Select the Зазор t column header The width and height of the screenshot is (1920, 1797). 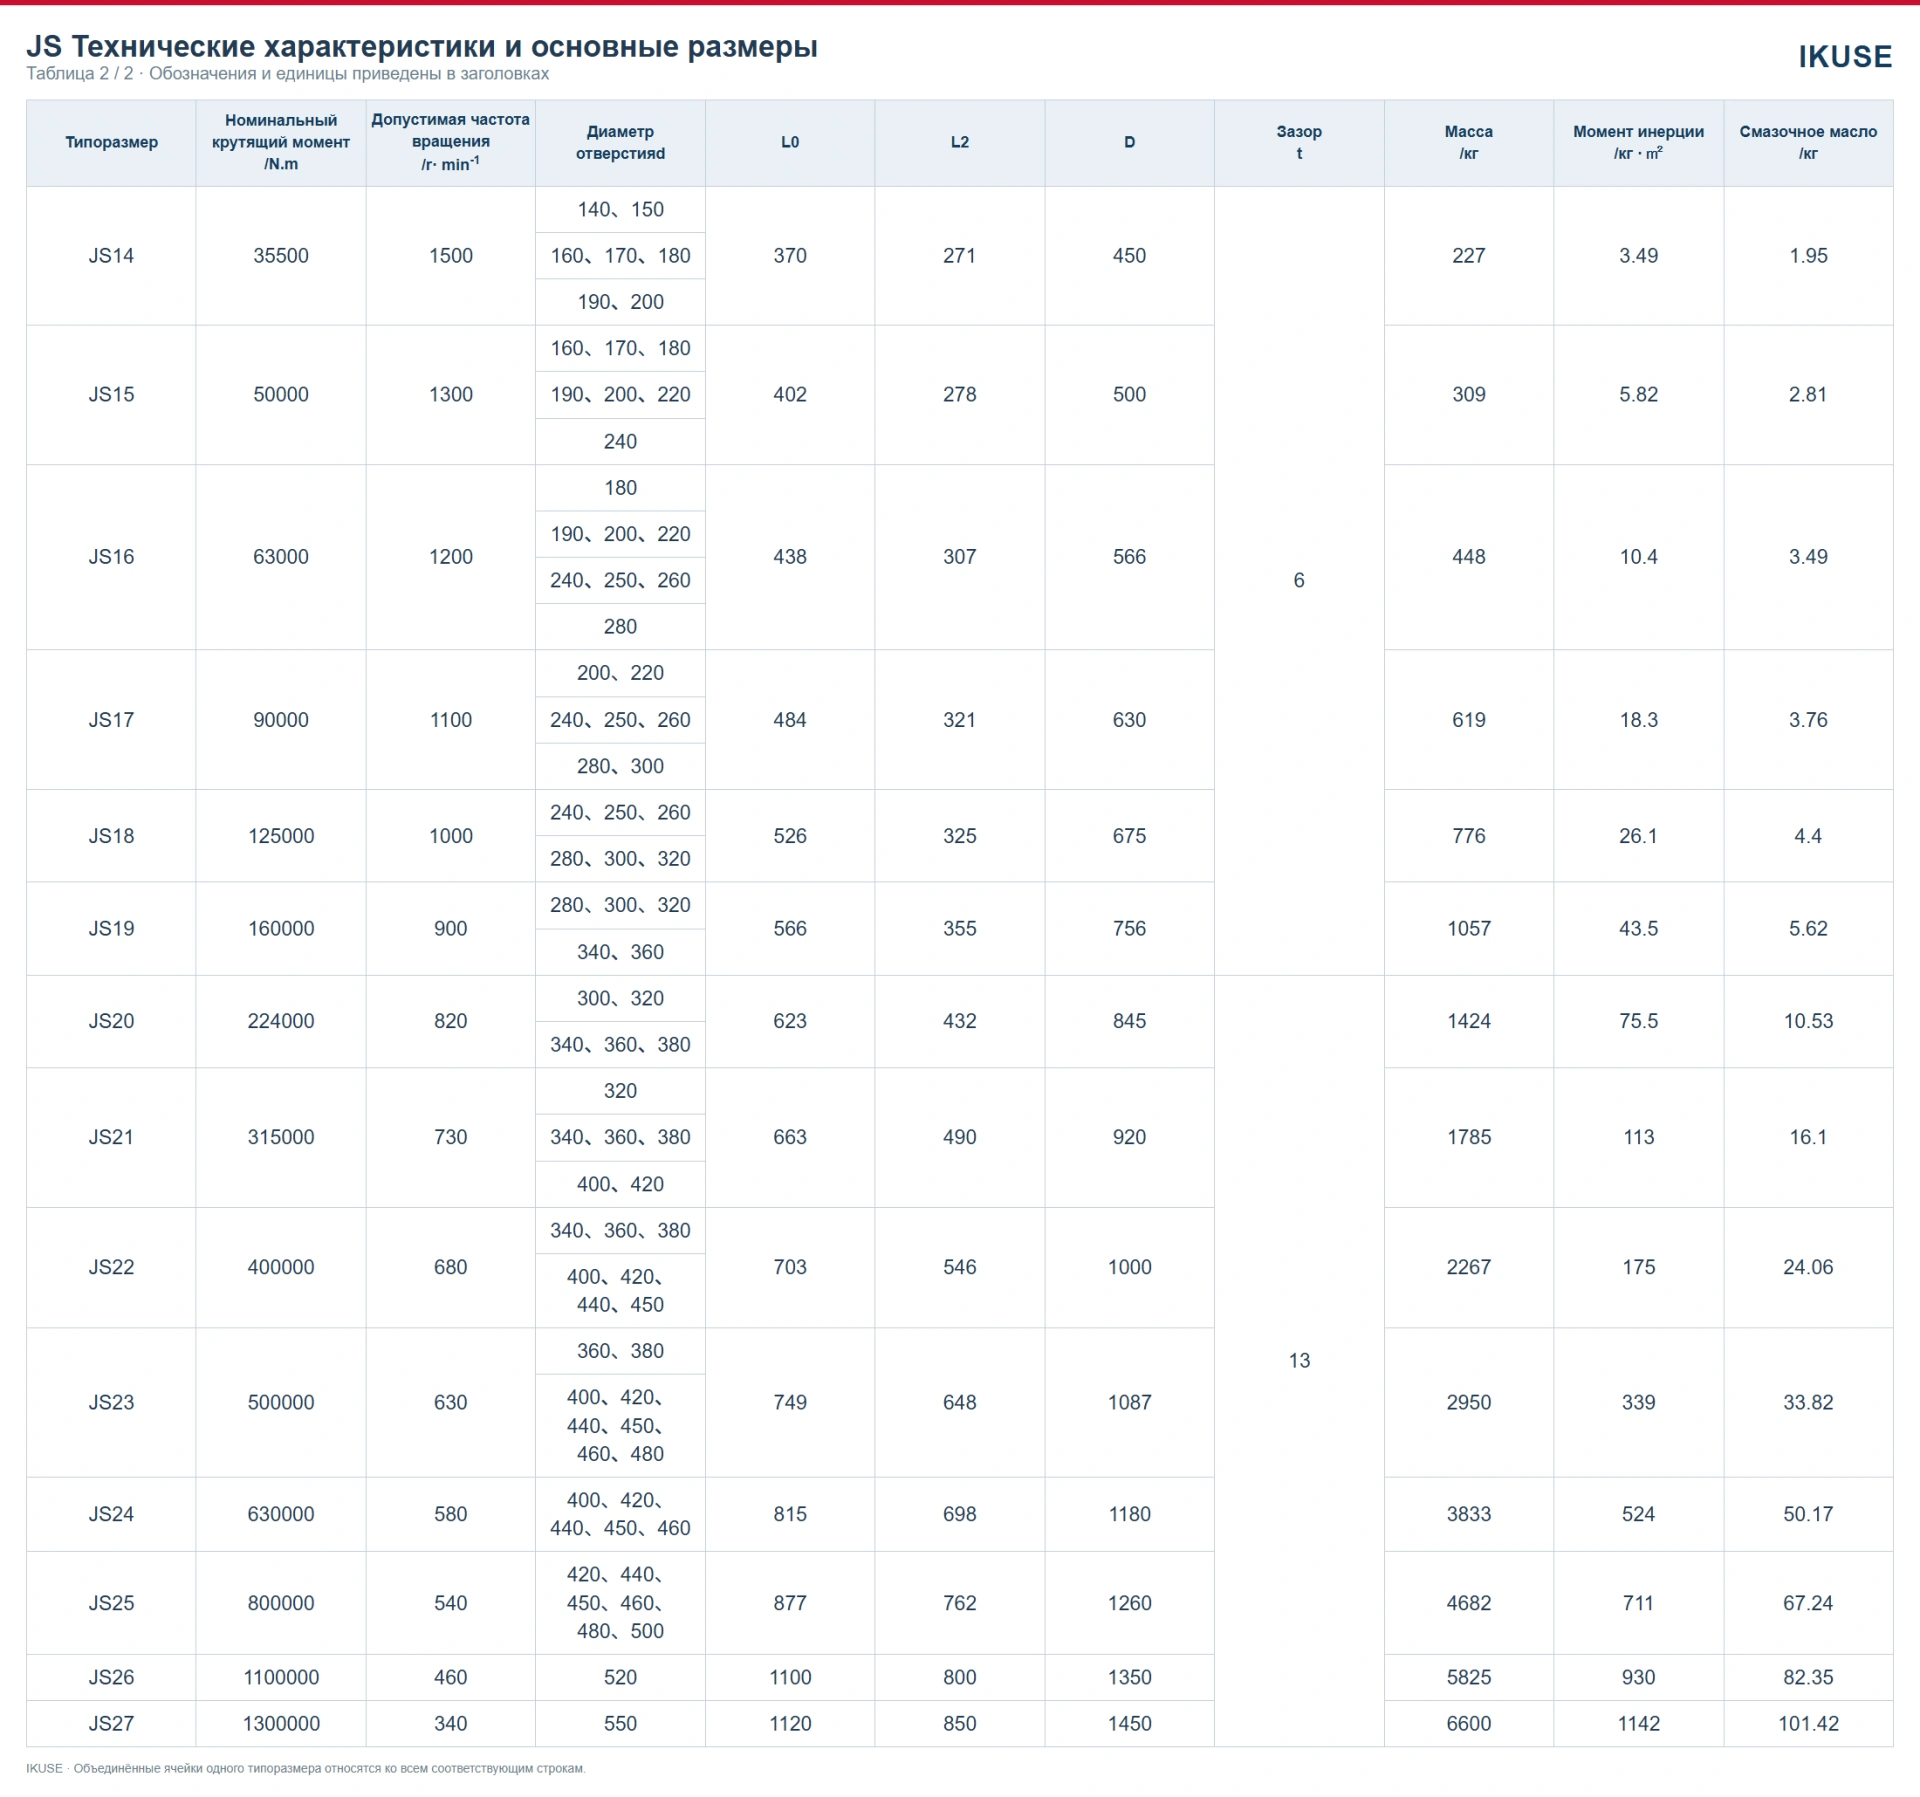[1299, 142]
